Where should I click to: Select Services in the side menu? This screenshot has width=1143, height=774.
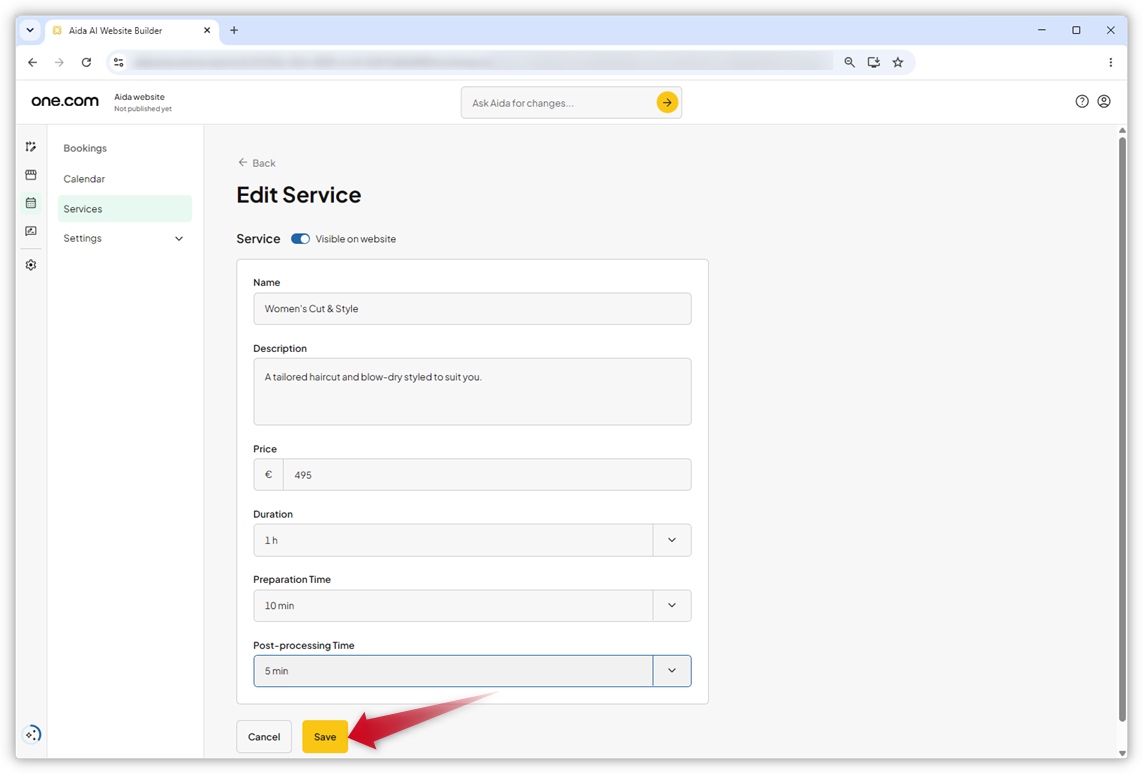pyautogui.click(x=125, y=208)
